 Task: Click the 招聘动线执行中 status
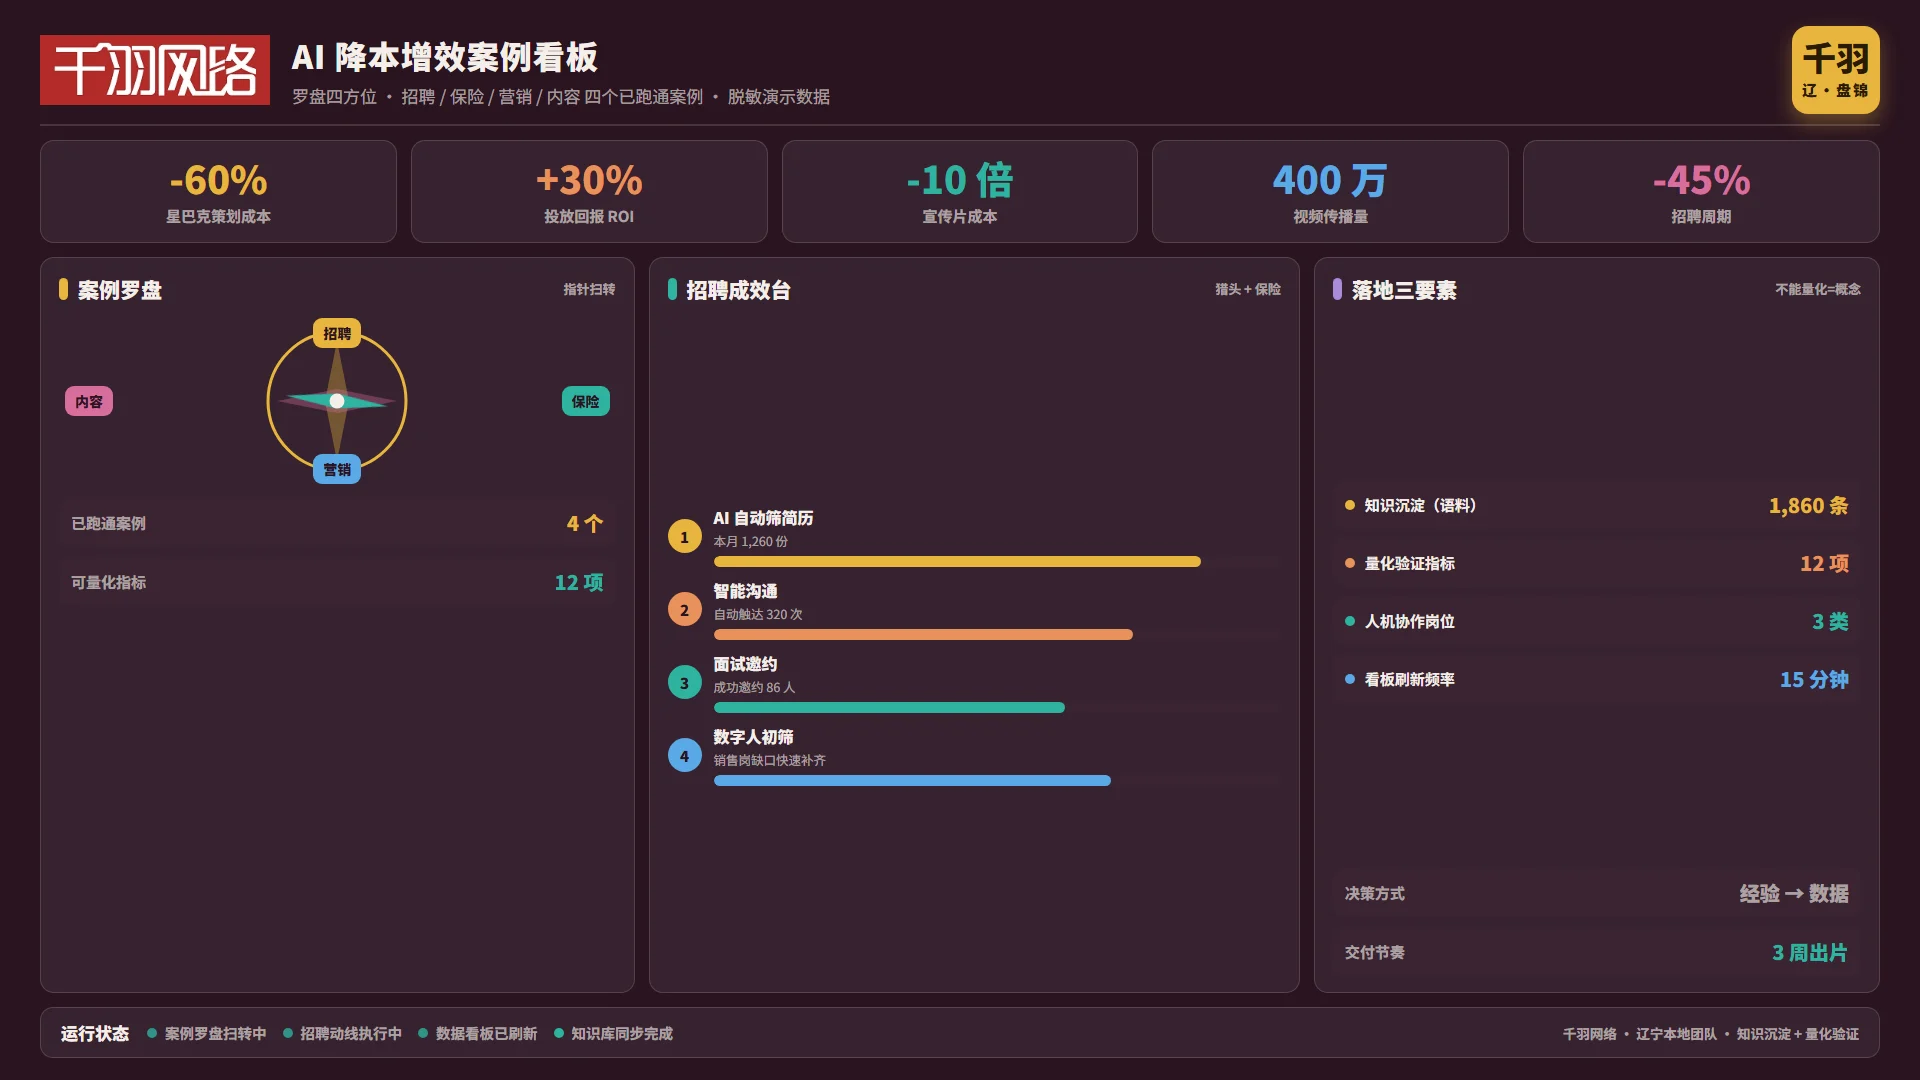pos(342,1034)
